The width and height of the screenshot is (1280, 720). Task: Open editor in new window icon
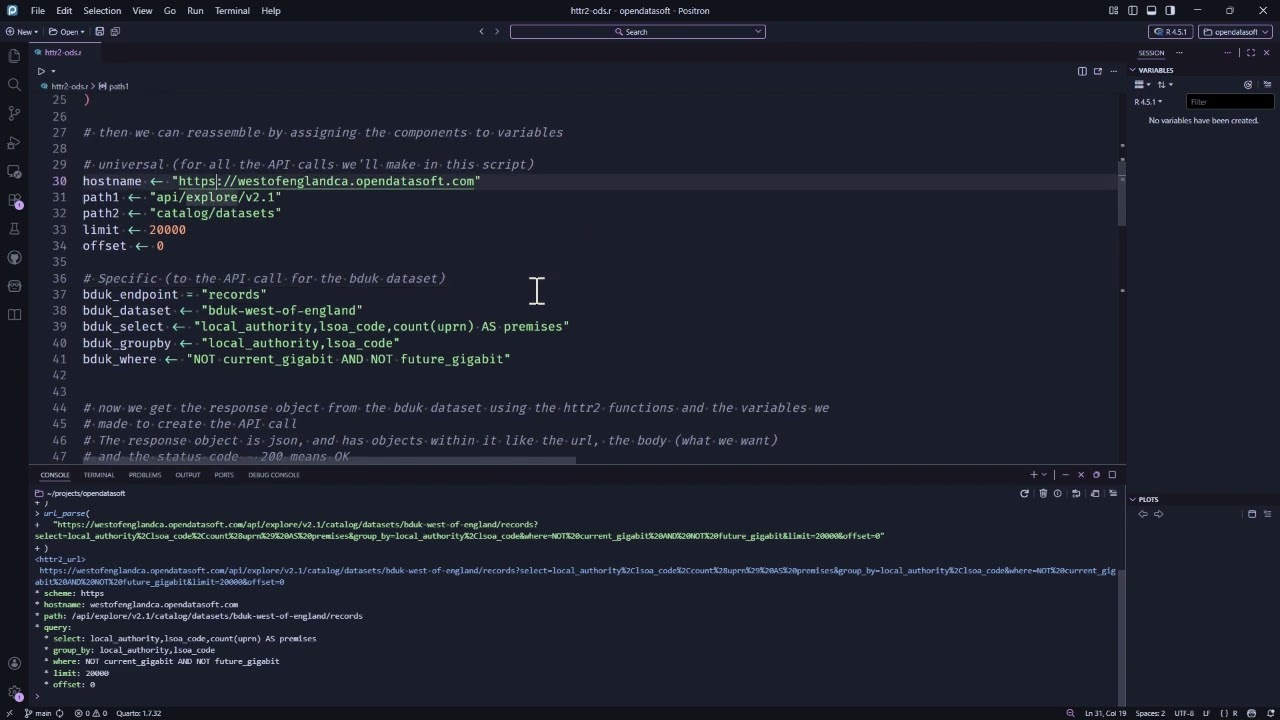(1097, 71)
